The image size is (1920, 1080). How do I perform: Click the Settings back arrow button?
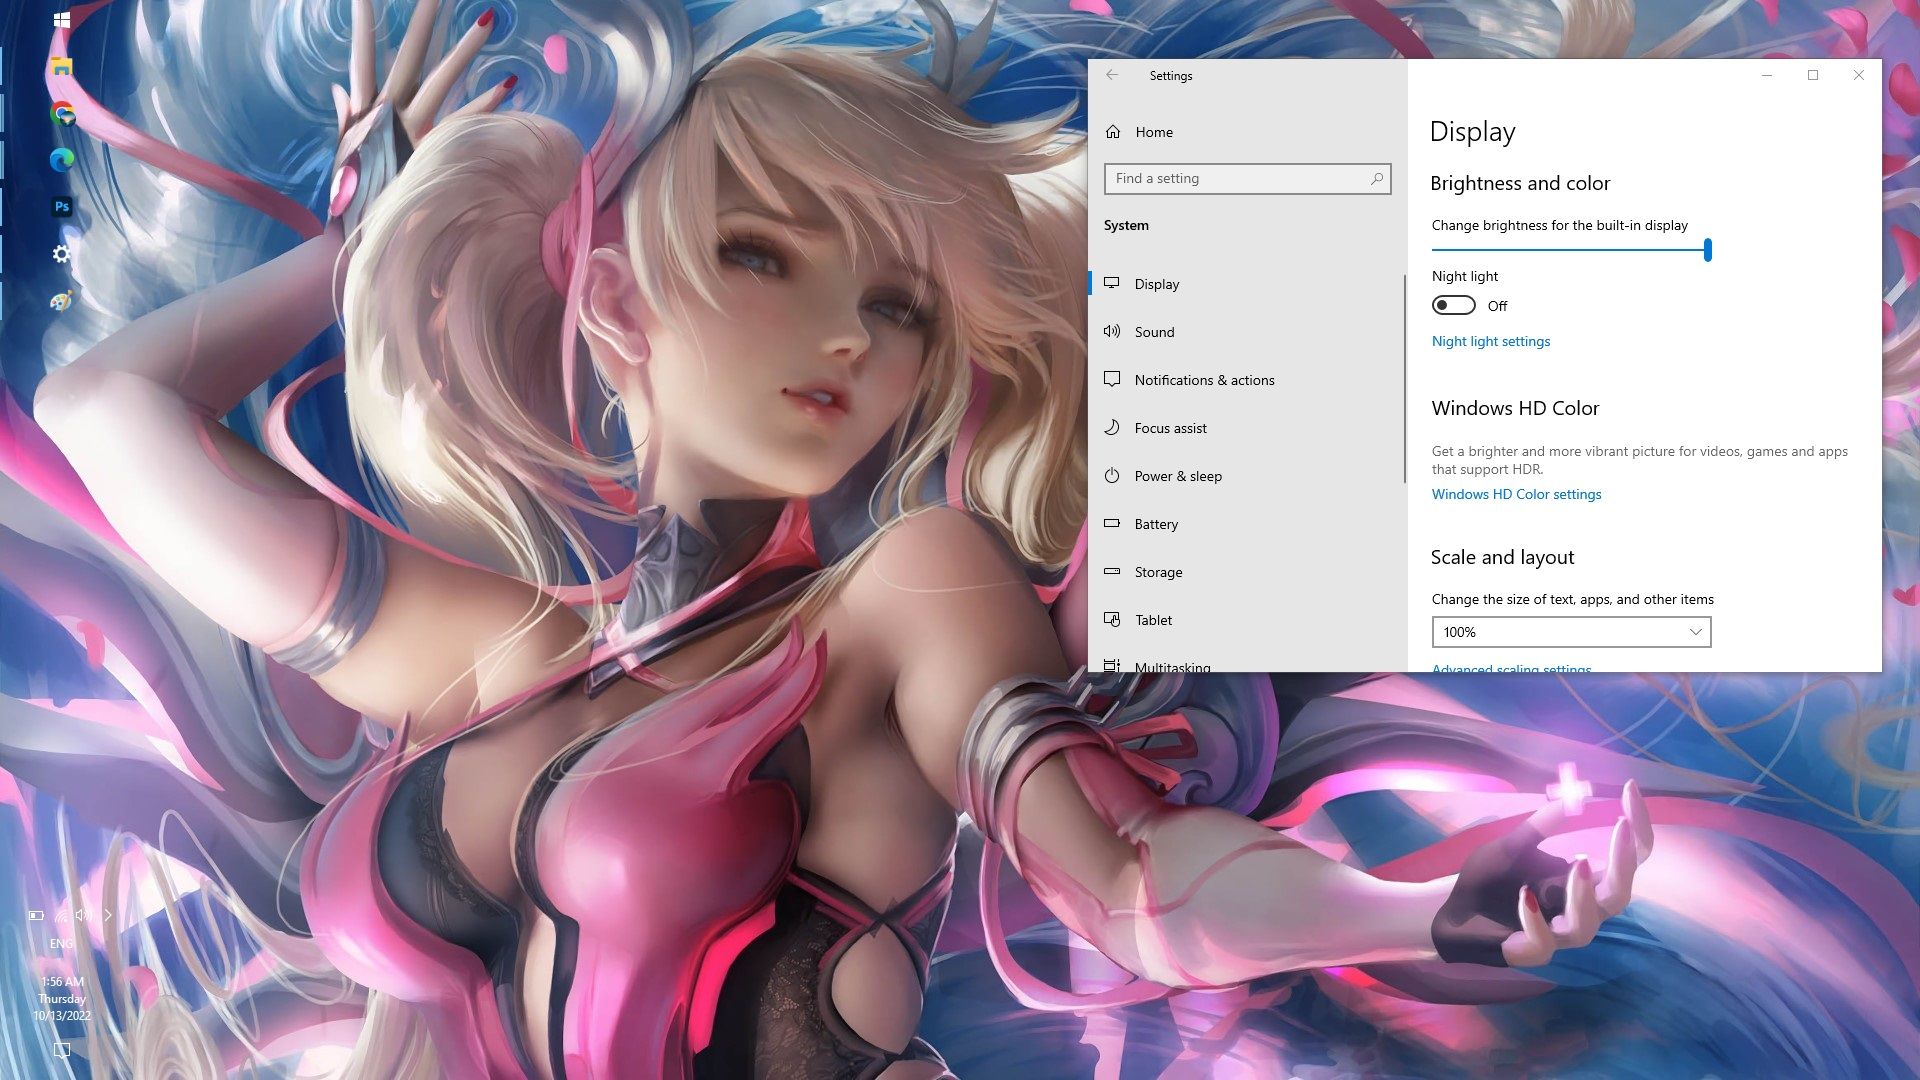[x=1112, y=75]
